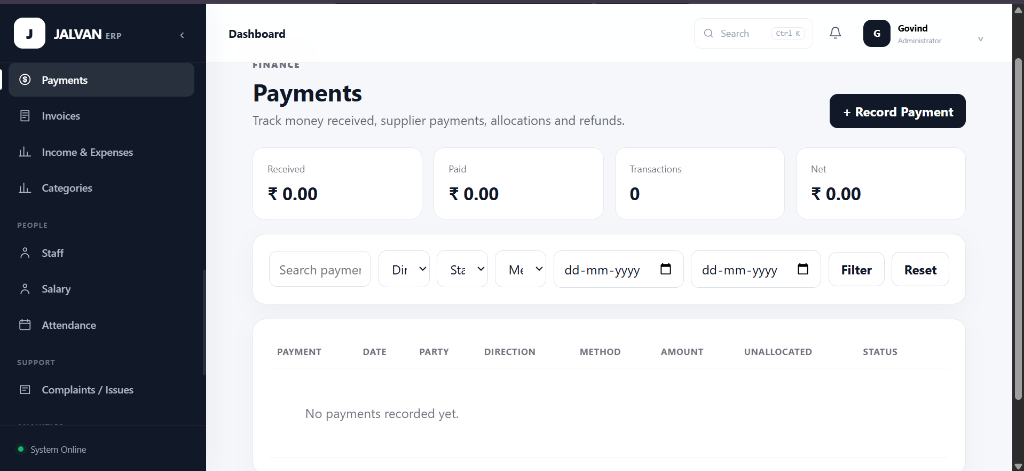Click the DIRECTION column header
This screenshot has height=471, width=1024.
pyautogui.click(x=509, y=351)
